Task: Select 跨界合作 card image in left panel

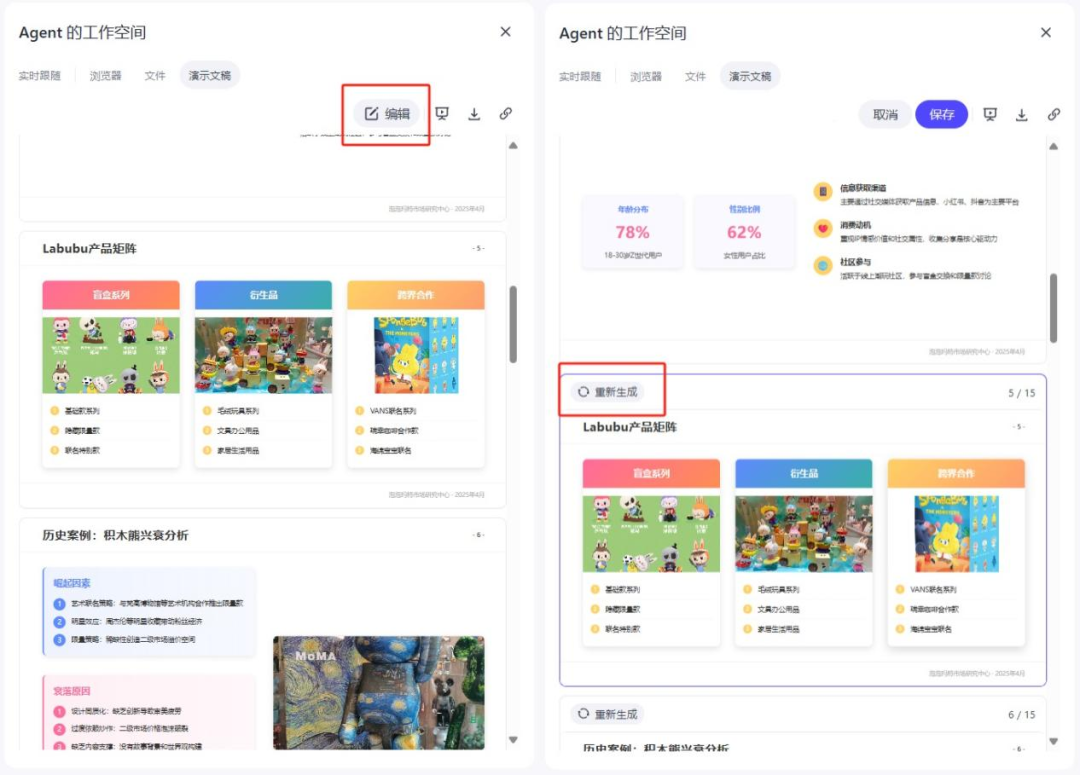Action: [x=416, y=355]
